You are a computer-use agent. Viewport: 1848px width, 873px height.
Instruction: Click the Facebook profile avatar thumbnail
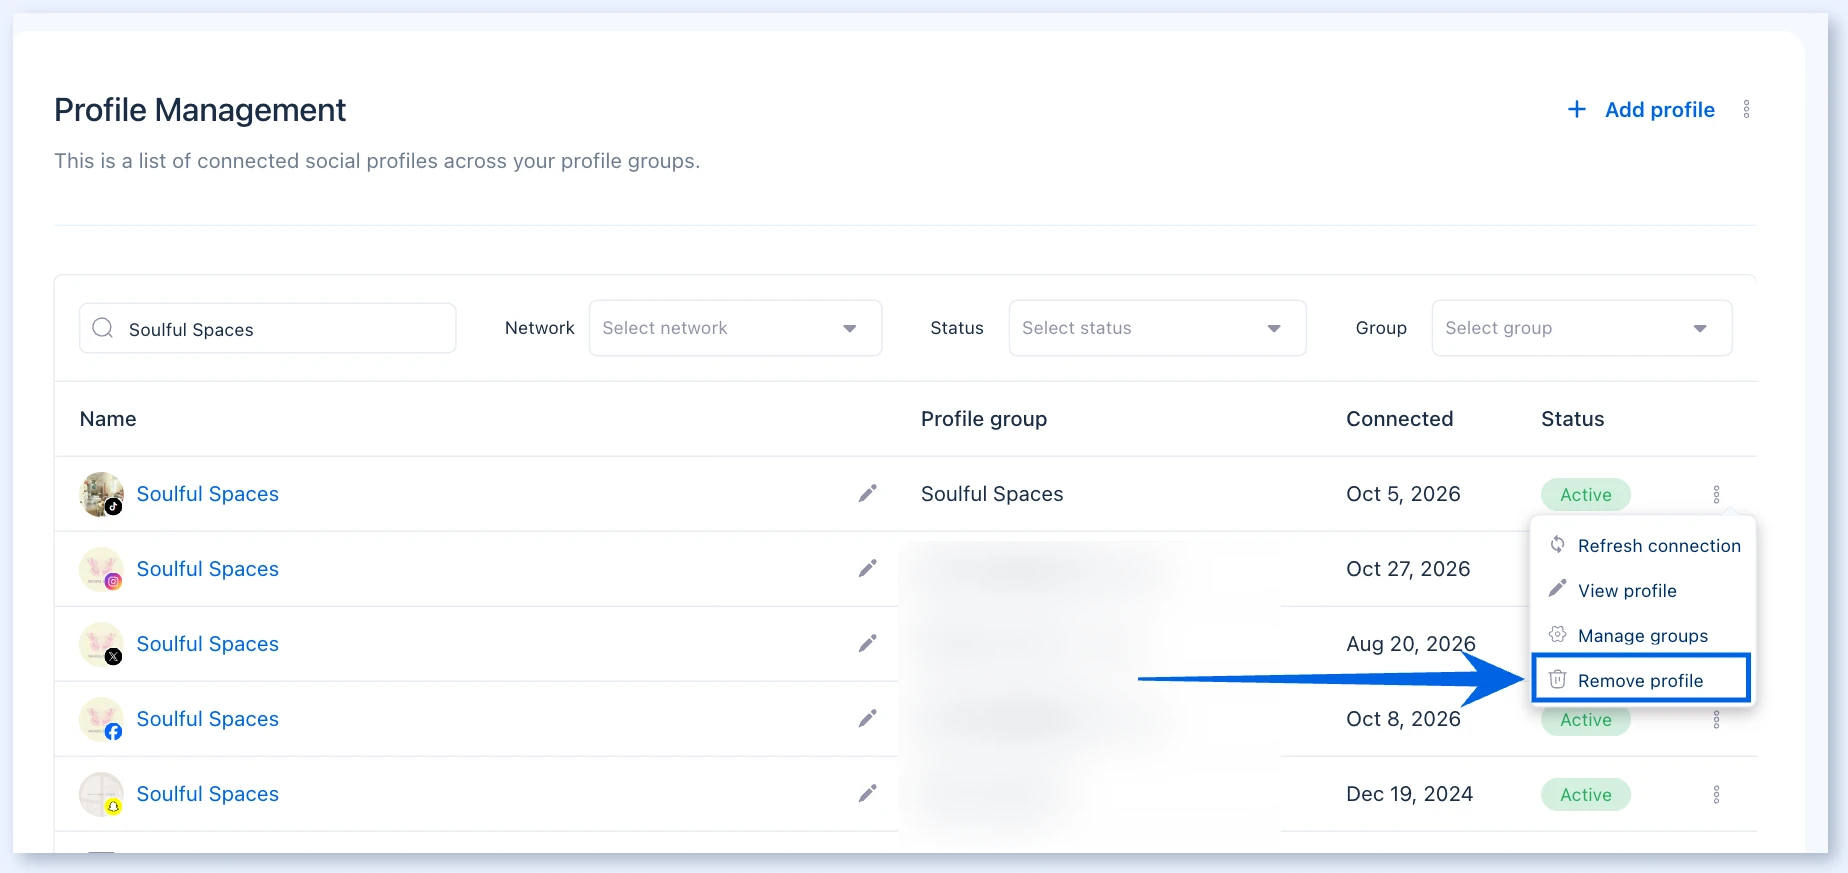point(101,719)
